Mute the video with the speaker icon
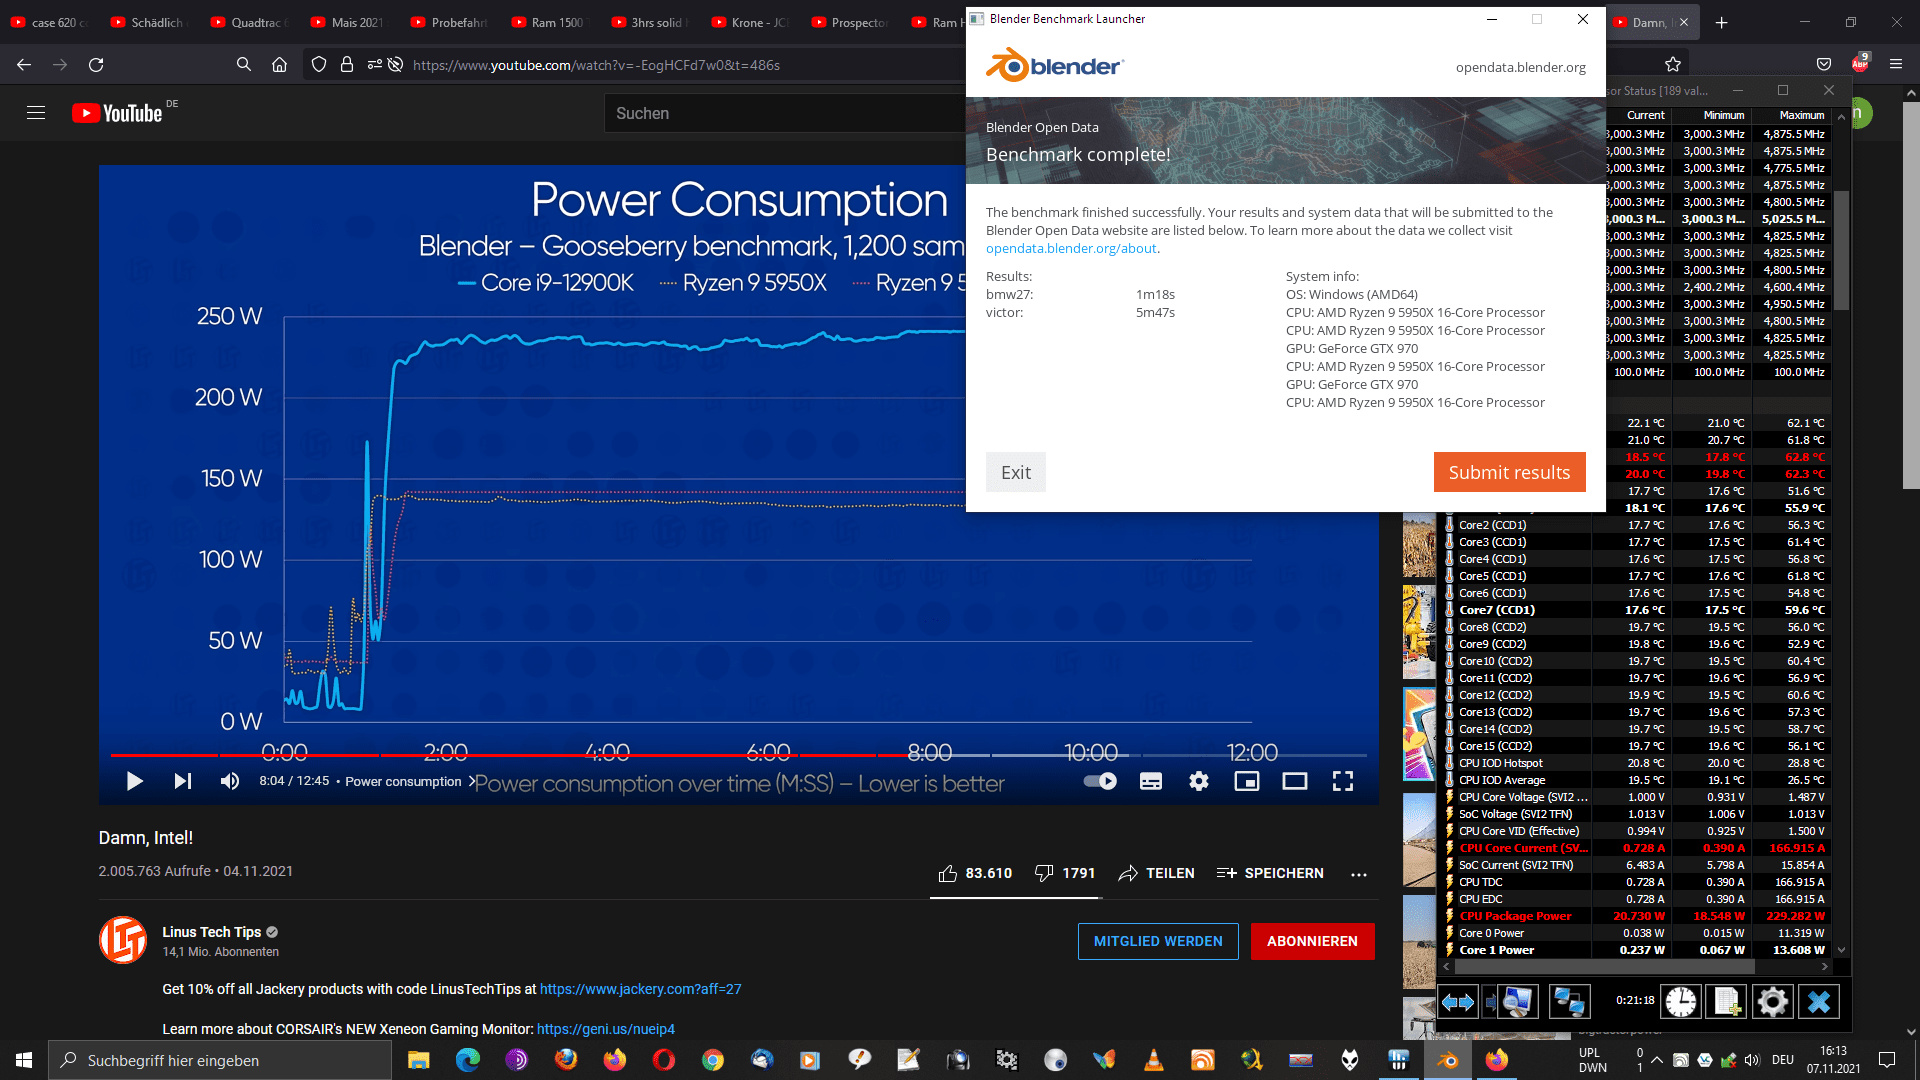The width and height of the screenshot is (1920, 1080). pos(229,781)
